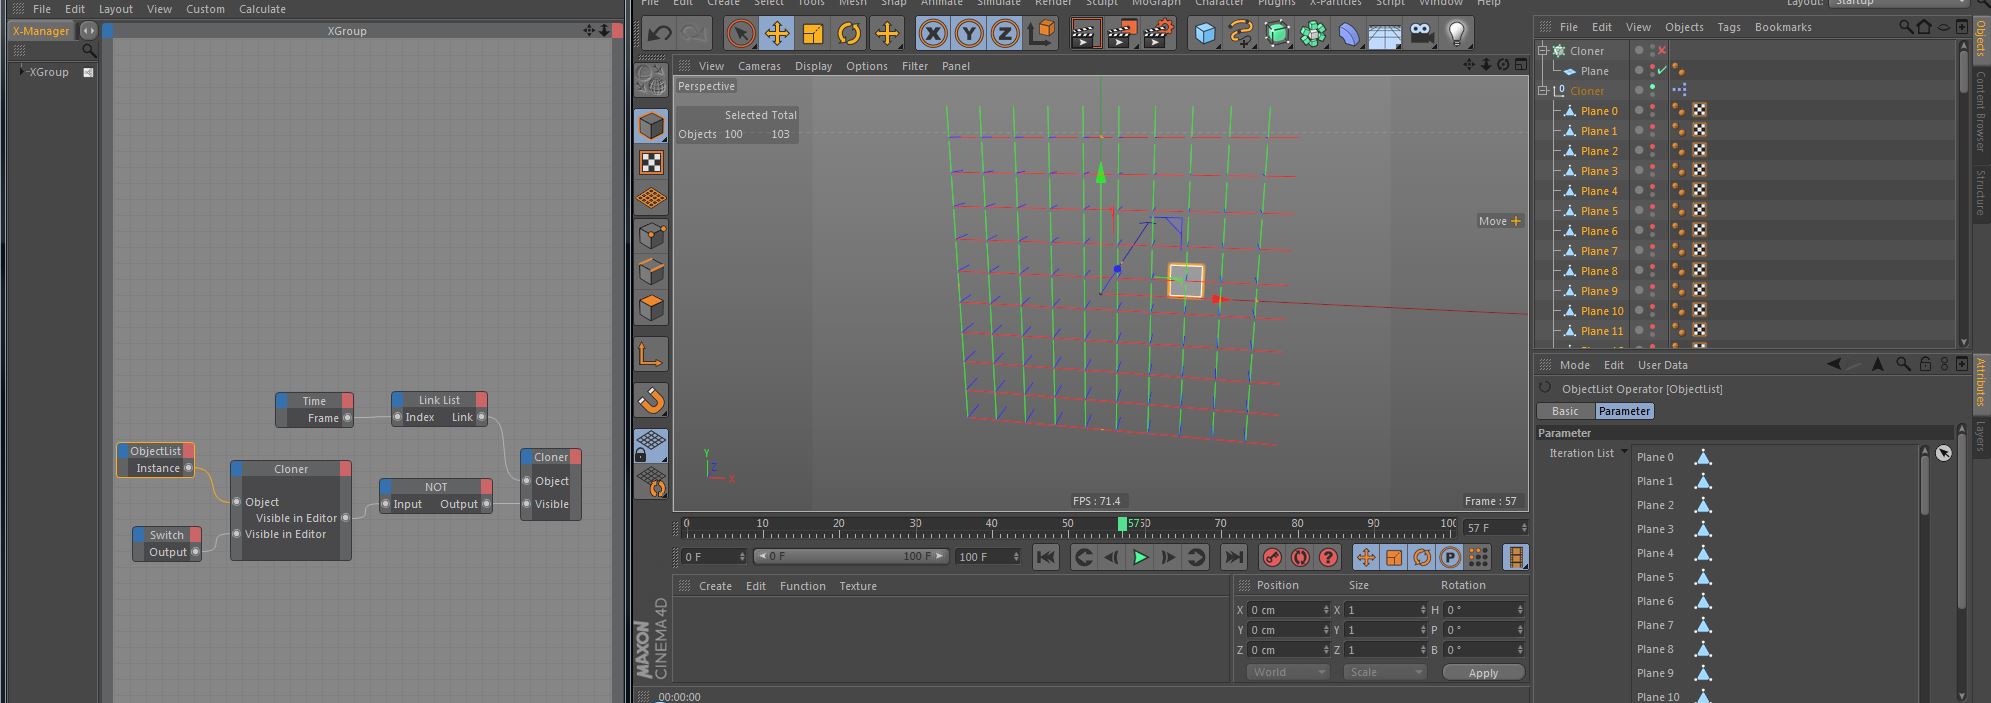Viewport: 1991px width, 703px height.
Task: Select the Link List node header
Action: point(439,400)
